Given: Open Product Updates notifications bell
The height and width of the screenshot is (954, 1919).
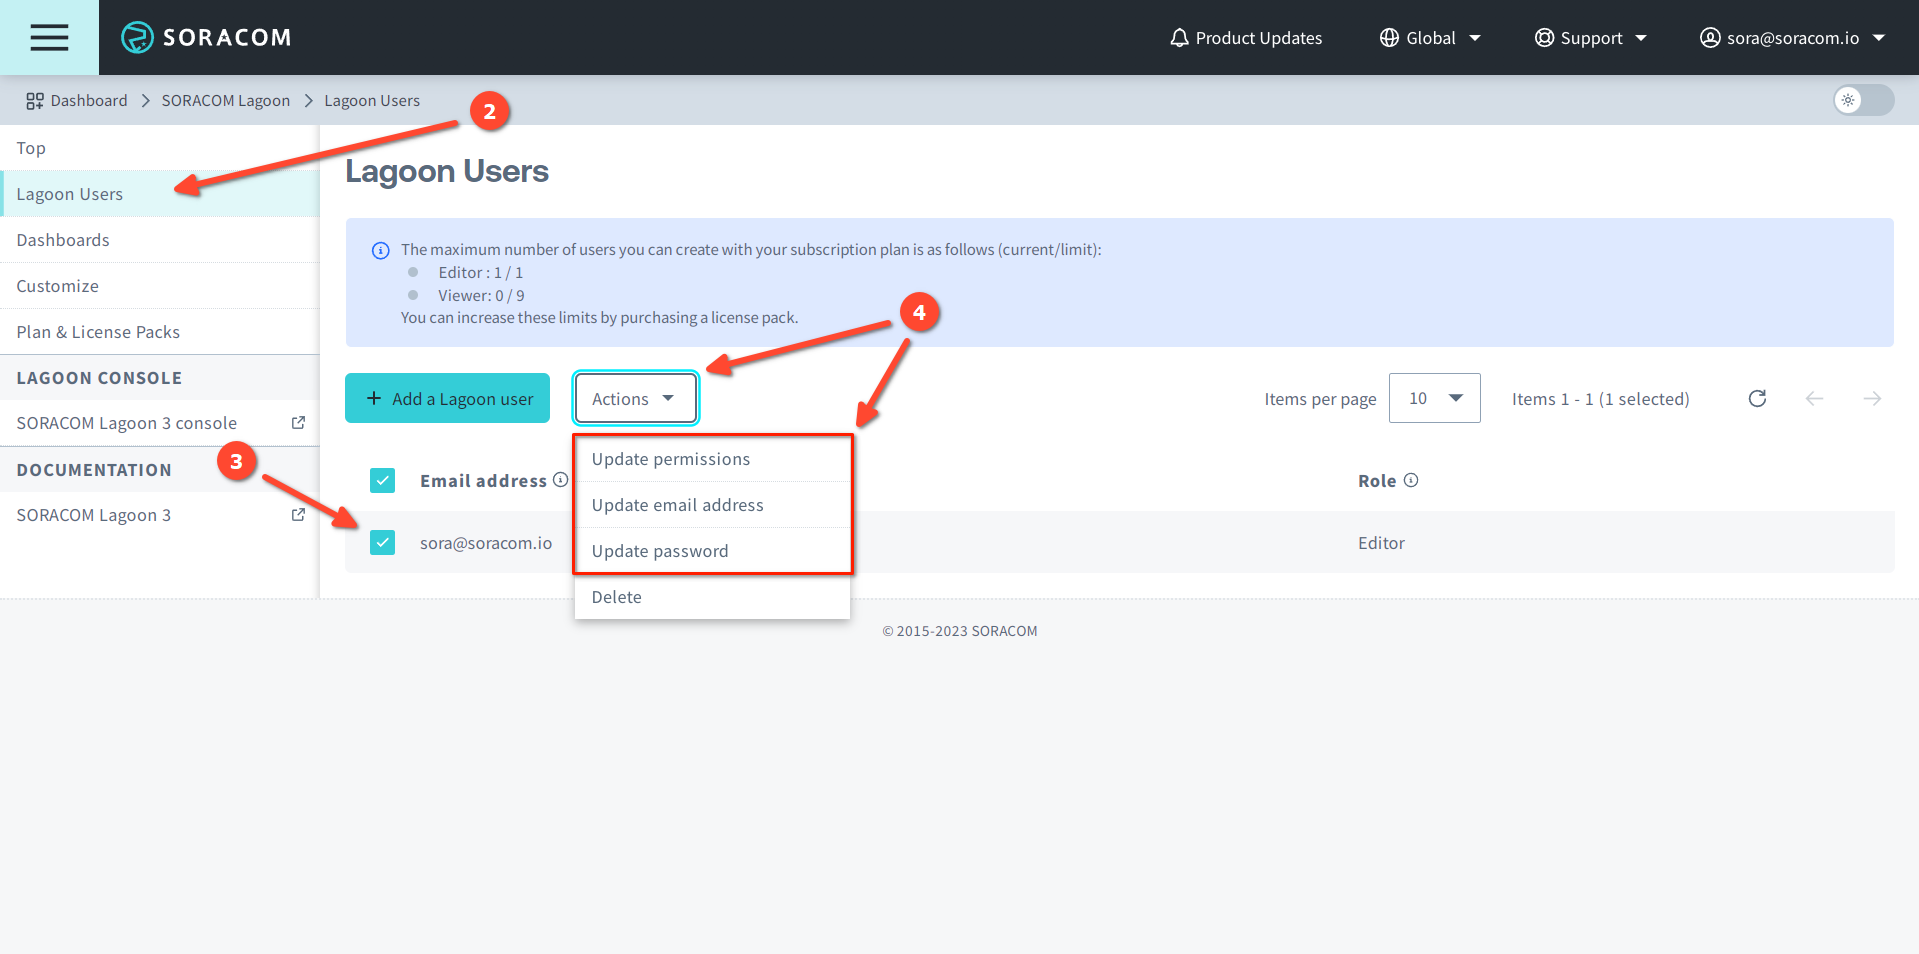Looking at the screenshot, I should tap(1180, 37).
